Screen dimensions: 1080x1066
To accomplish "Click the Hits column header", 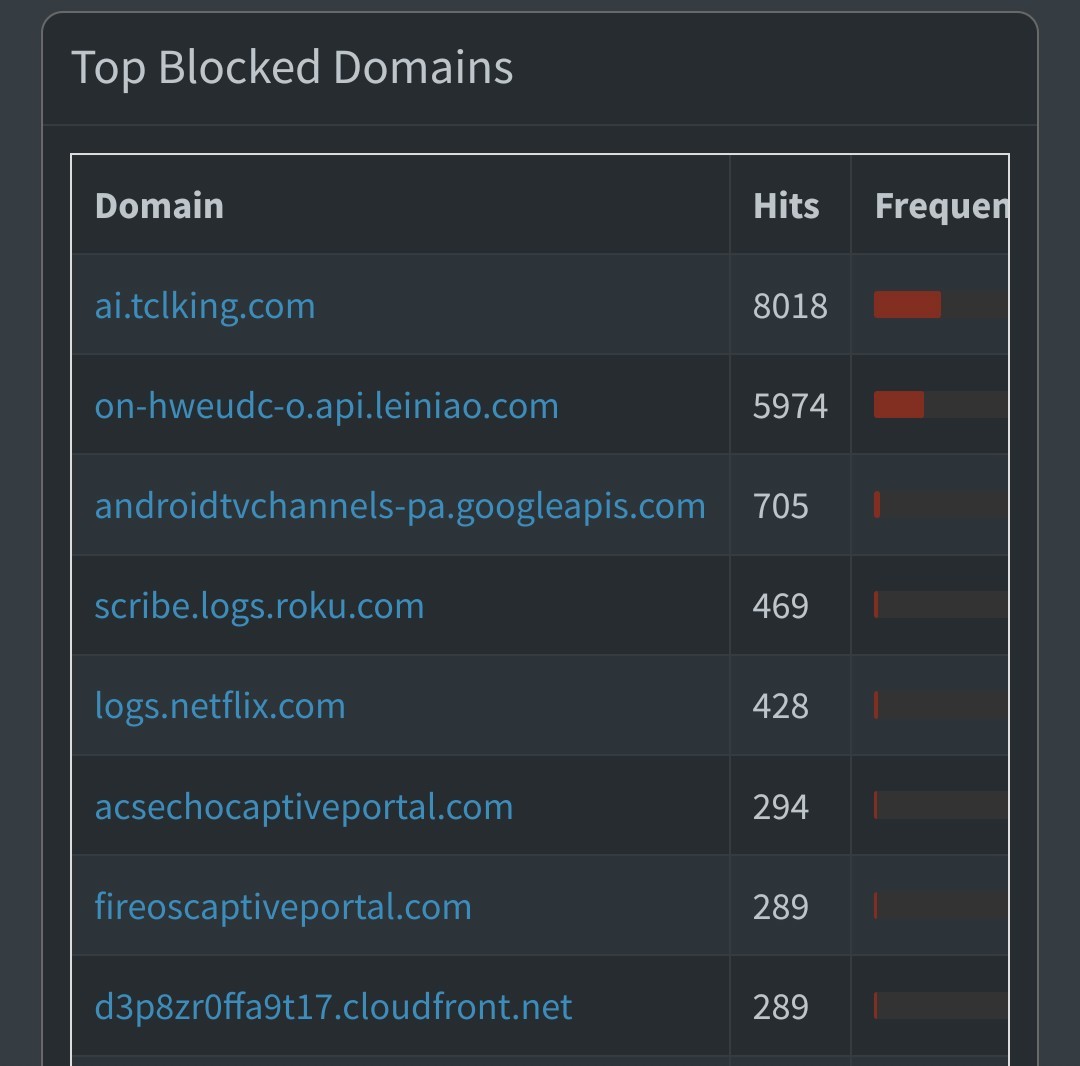I will [786, 205].
